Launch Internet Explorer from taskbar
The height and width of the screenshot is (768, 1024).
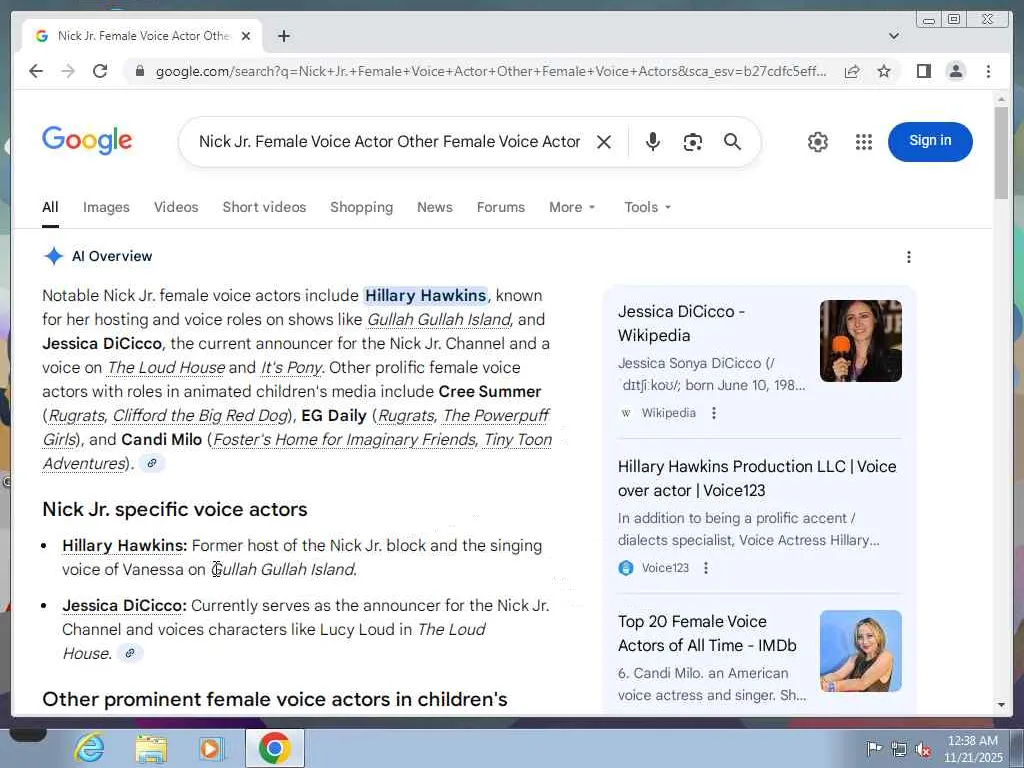click(88, 748)
